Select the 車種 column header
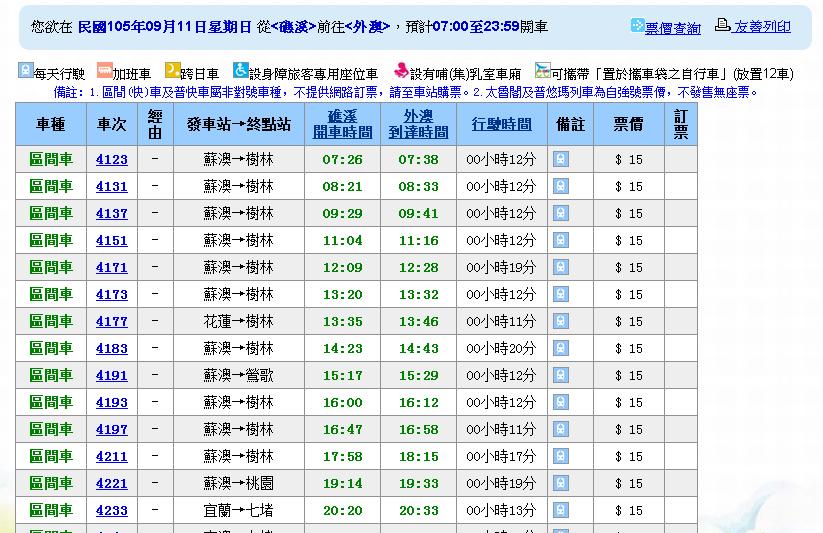 51,124
